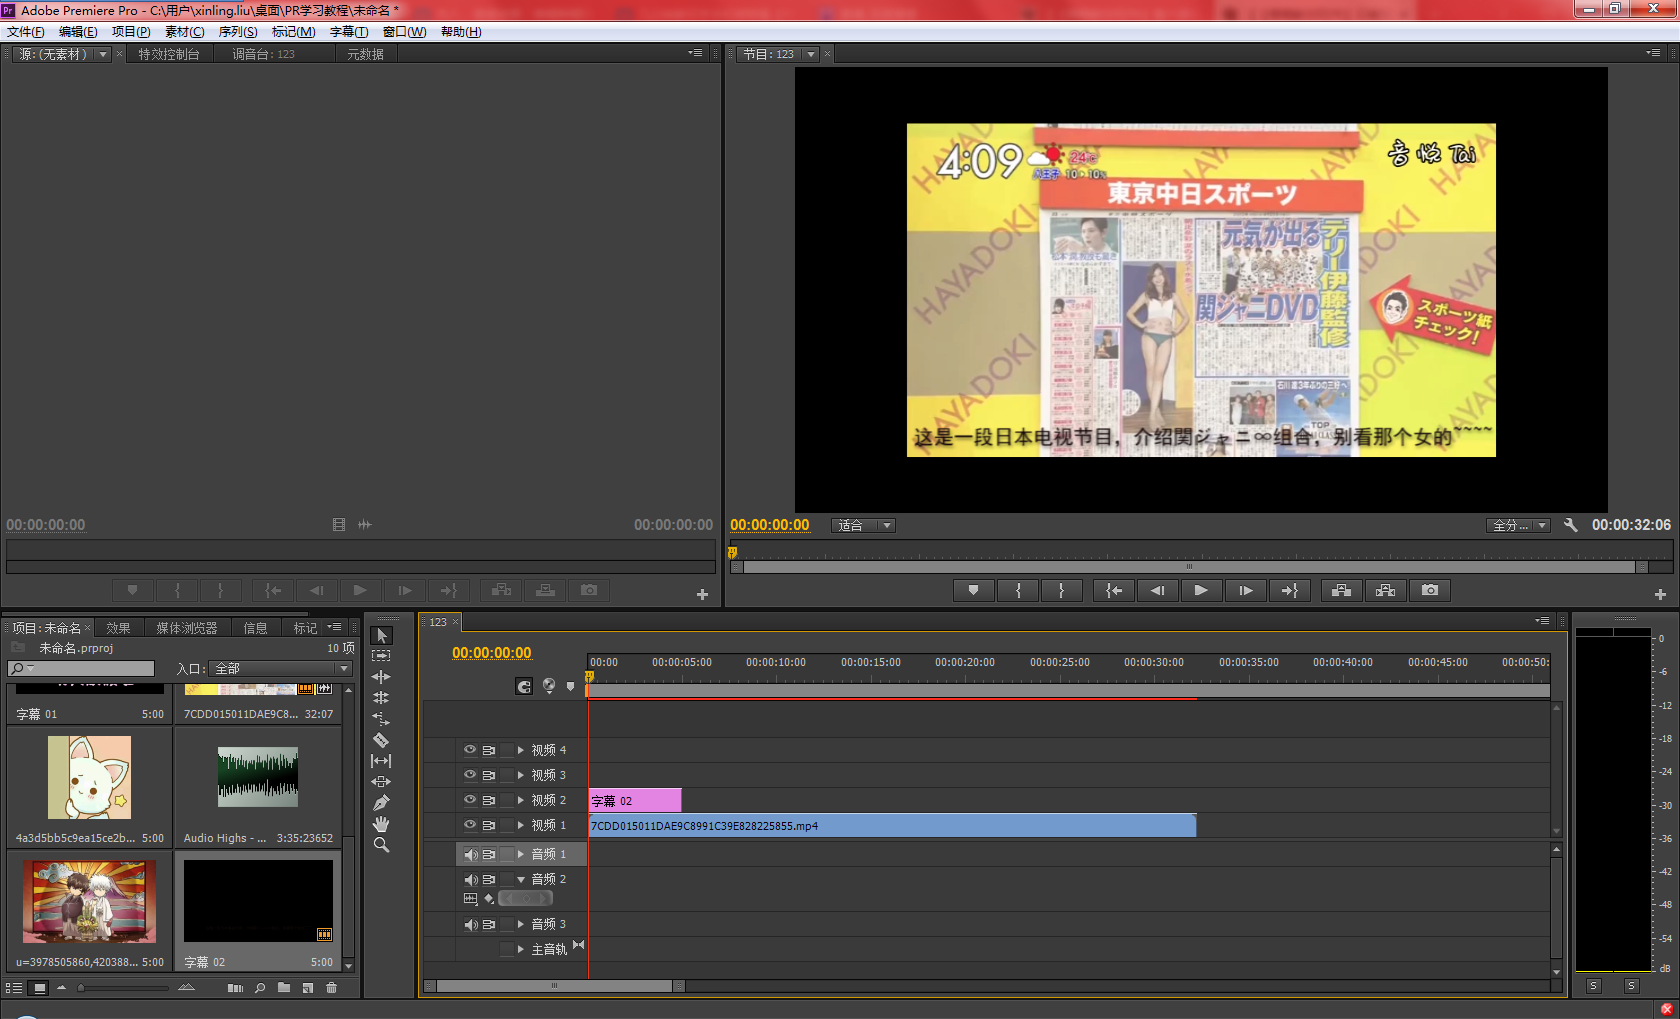This screenshot has width=1680, height=1019.
Task: Select the Pen tool in tools panel
Action: click(381, 803)
